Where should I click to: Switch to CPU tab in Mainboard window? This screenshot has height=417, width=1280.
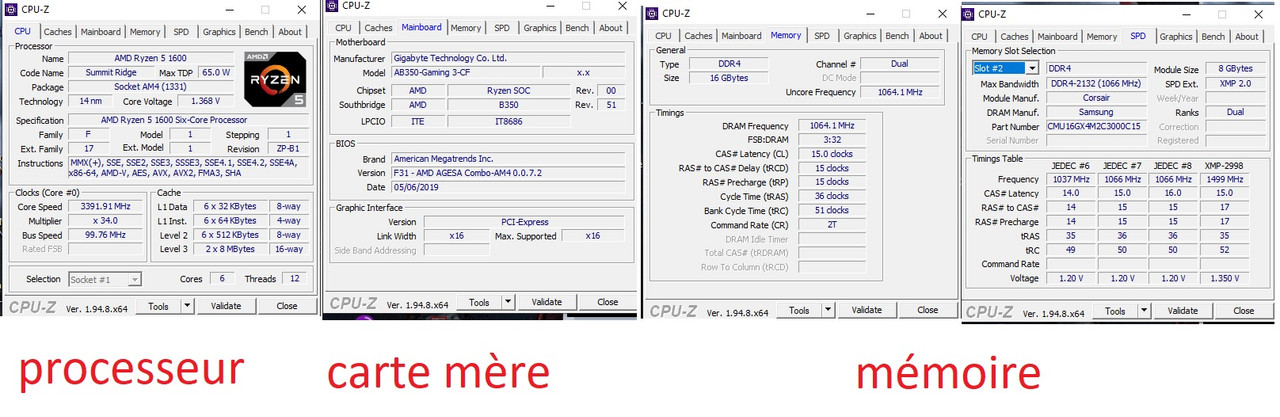coord(343,28)
